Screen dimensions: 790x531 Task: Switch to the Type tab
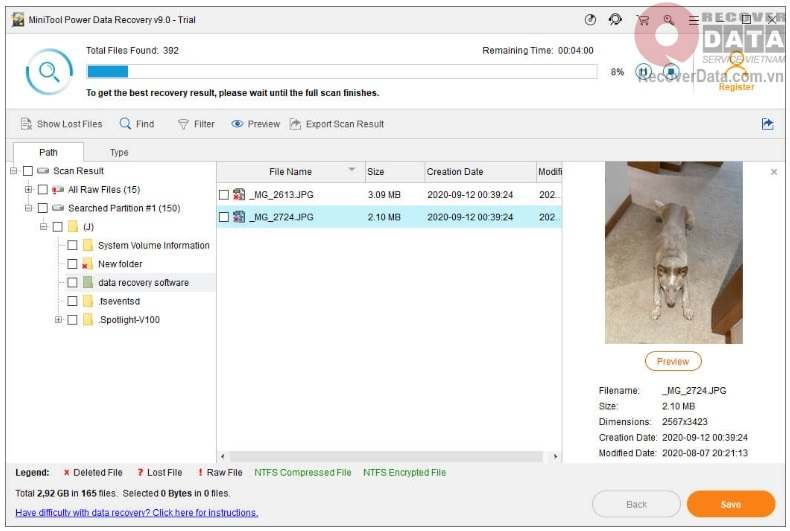pyautogui.click(x=119, y=152)
